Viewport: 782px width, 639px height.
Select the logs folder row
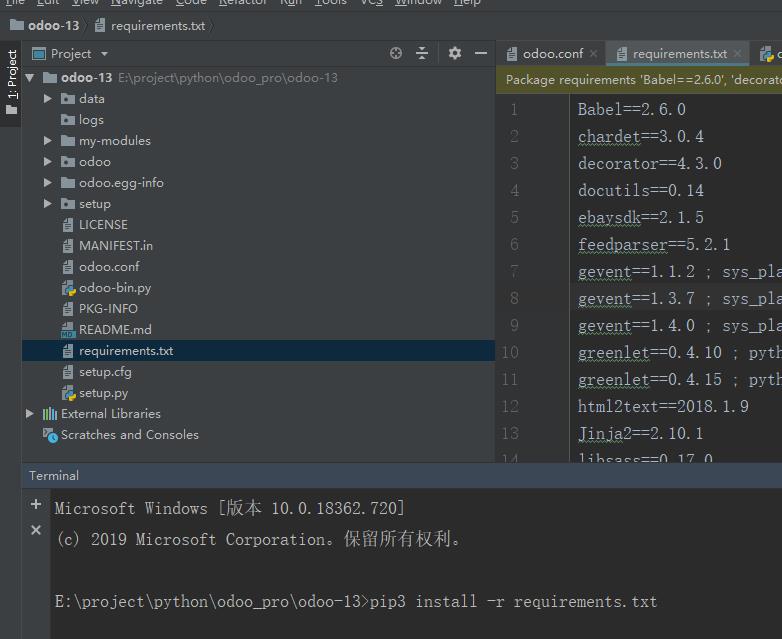(x=258, y=120)
